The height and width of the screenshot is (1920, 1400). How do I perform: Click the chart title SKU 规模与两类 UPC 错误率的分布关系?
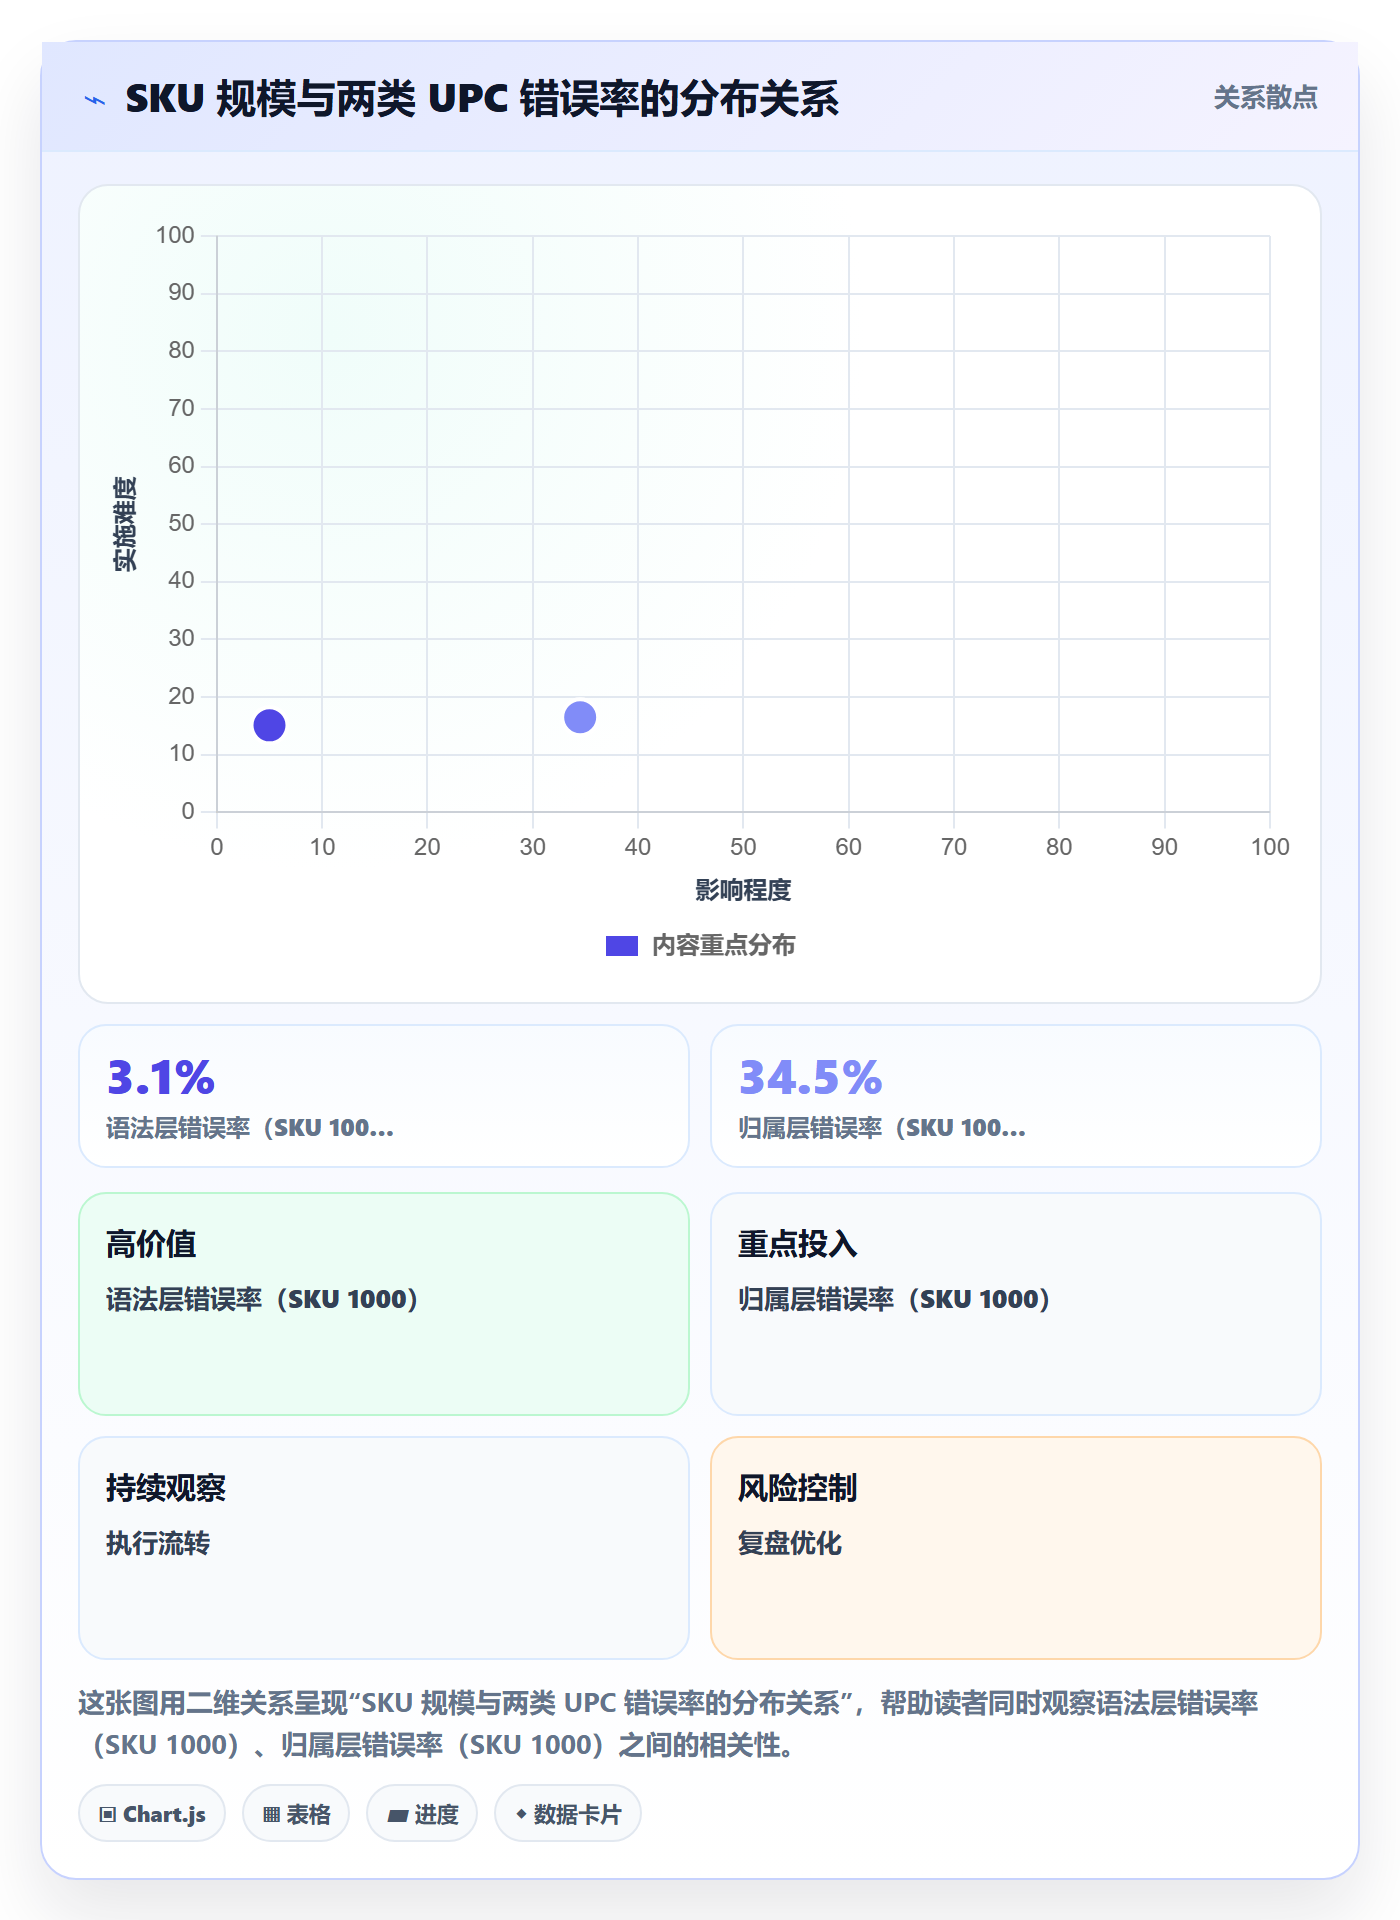click(x=482, y=99)
